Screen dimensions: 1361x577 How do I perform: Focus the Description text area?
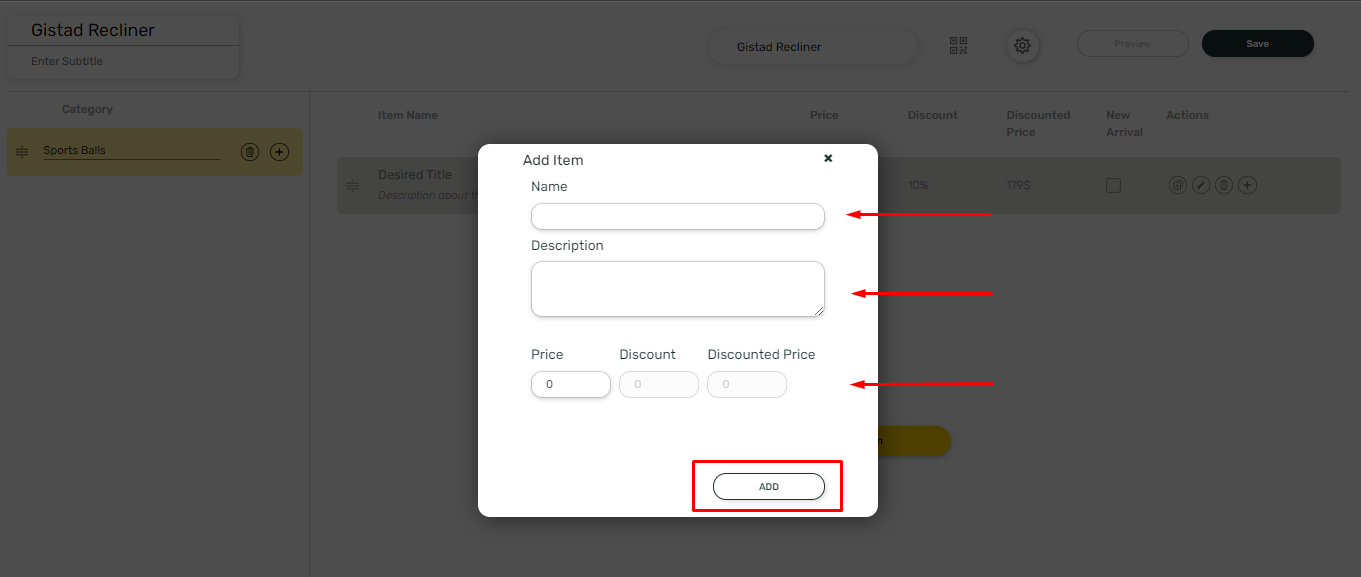click(677, 288)
